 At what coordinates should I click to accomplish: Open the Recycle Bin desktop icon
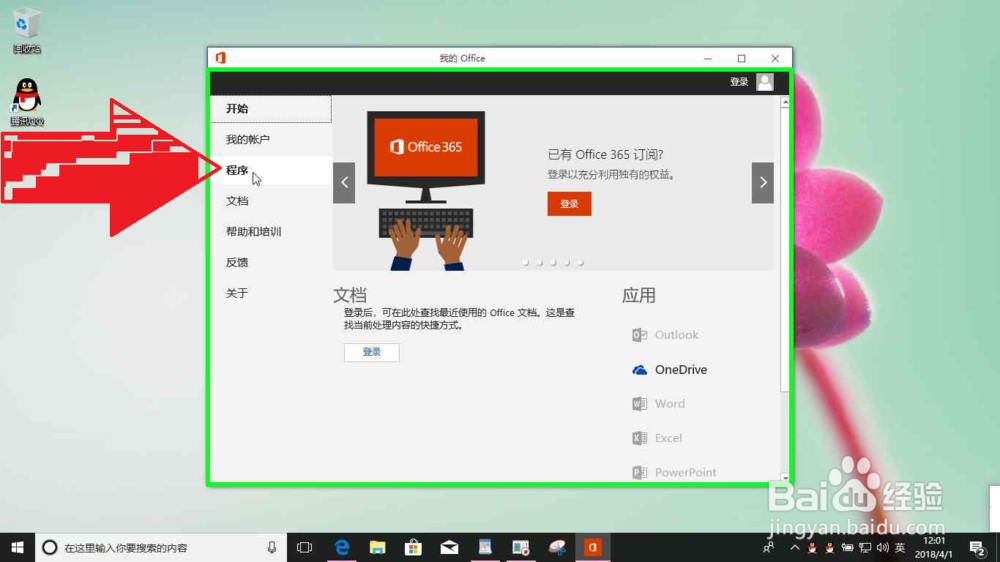[26, 31]
